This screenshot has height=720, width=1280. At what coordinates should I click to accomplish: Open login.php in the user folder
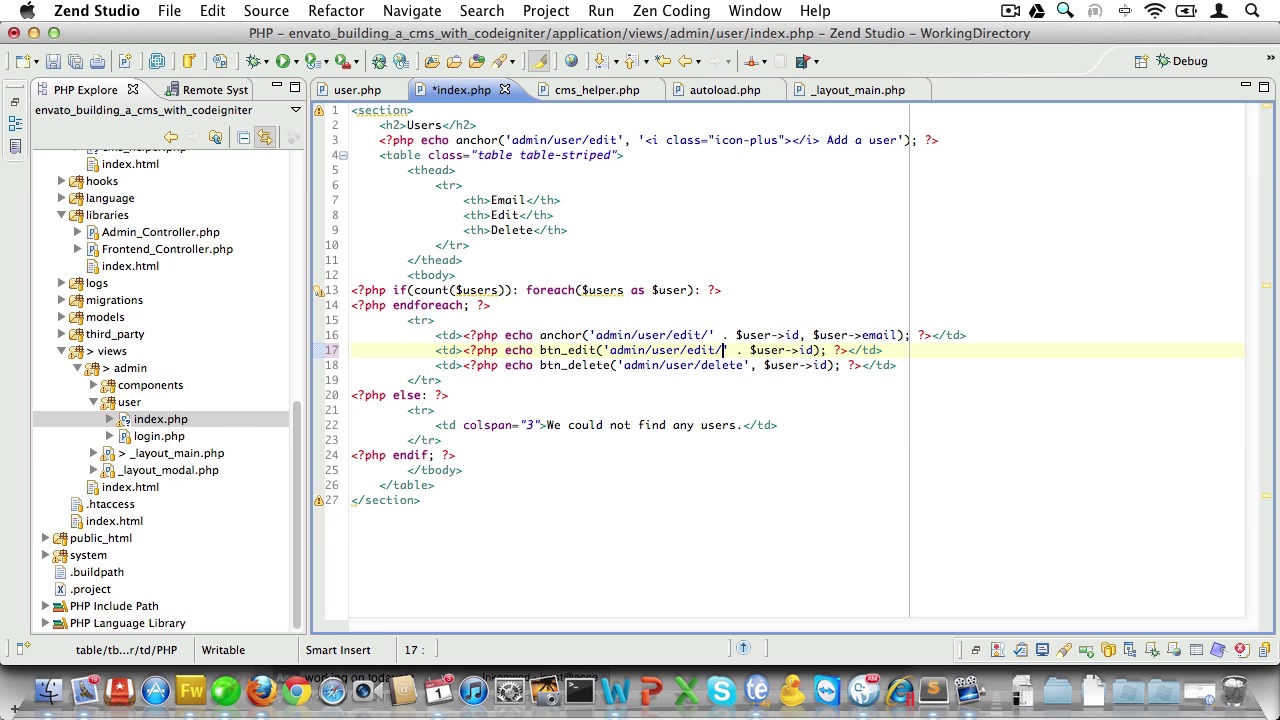[x=159, y=436]
